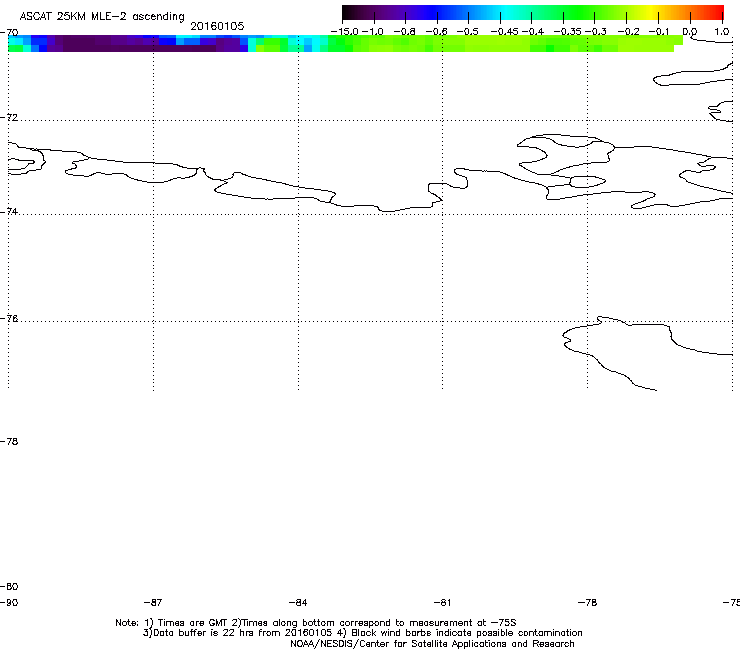The image size is (740, 650).
Task: Select the '-0.5' color scale label
Action: tap(467, 32)
